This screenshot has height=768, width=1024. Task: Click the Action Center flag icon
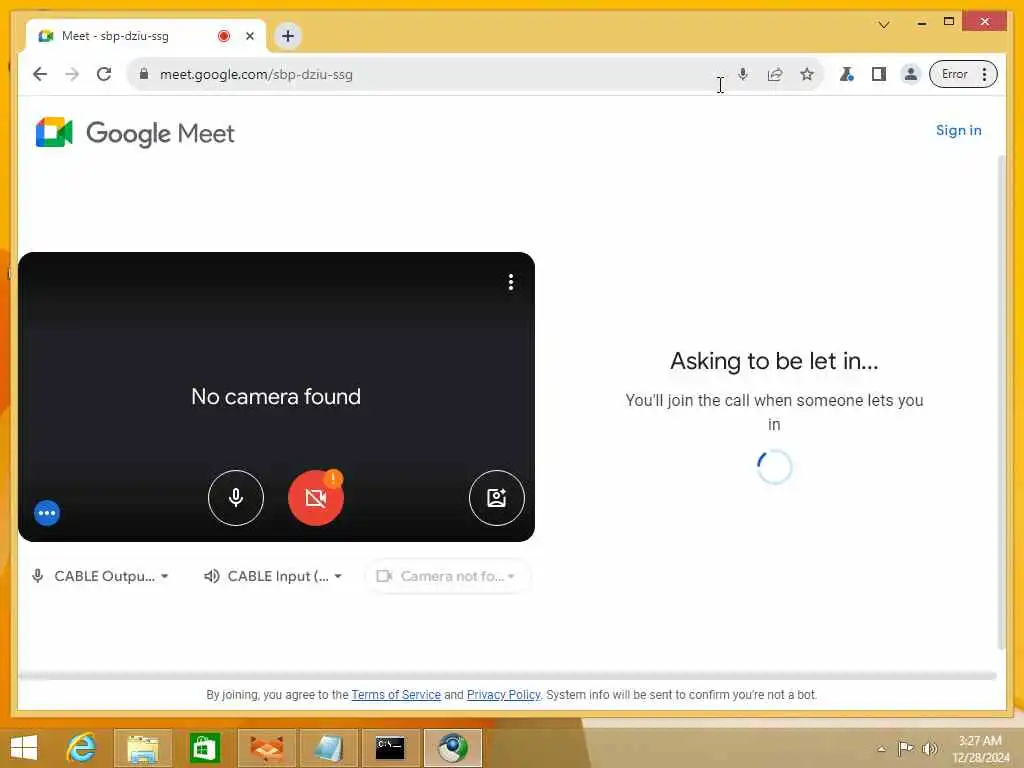coord(905,748)
